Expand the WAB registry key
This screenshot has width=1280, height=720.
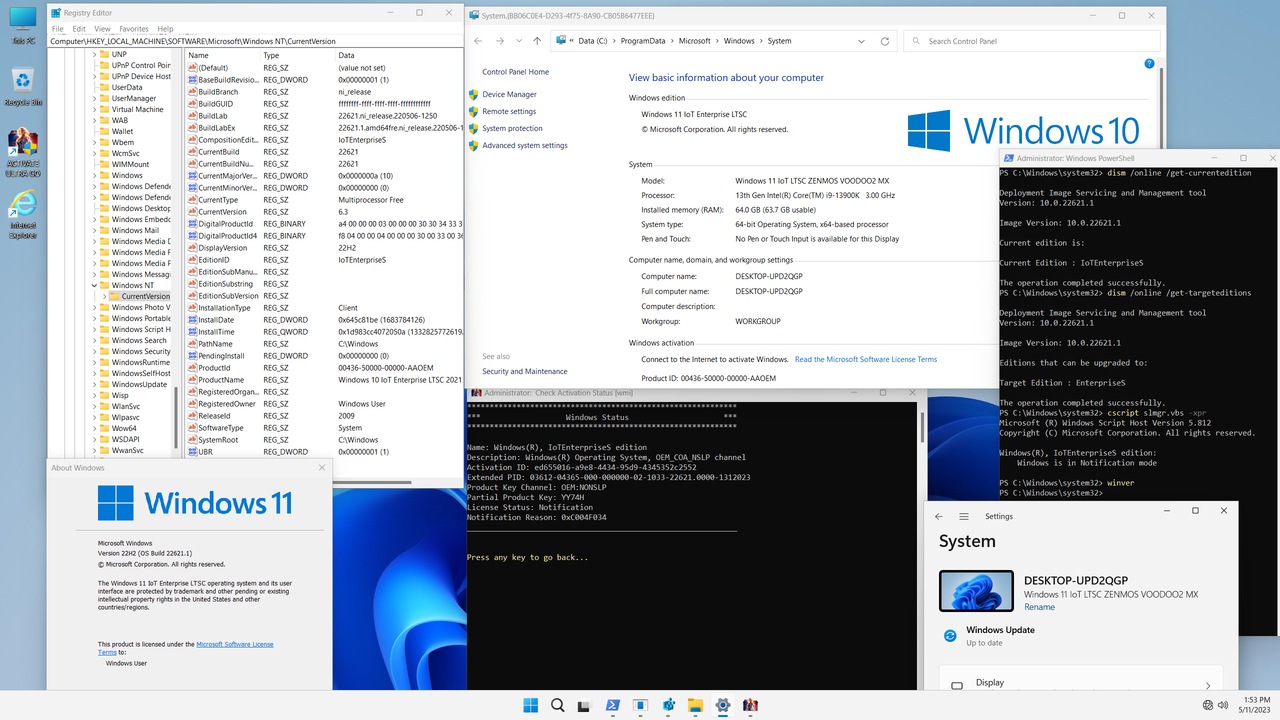96,120
